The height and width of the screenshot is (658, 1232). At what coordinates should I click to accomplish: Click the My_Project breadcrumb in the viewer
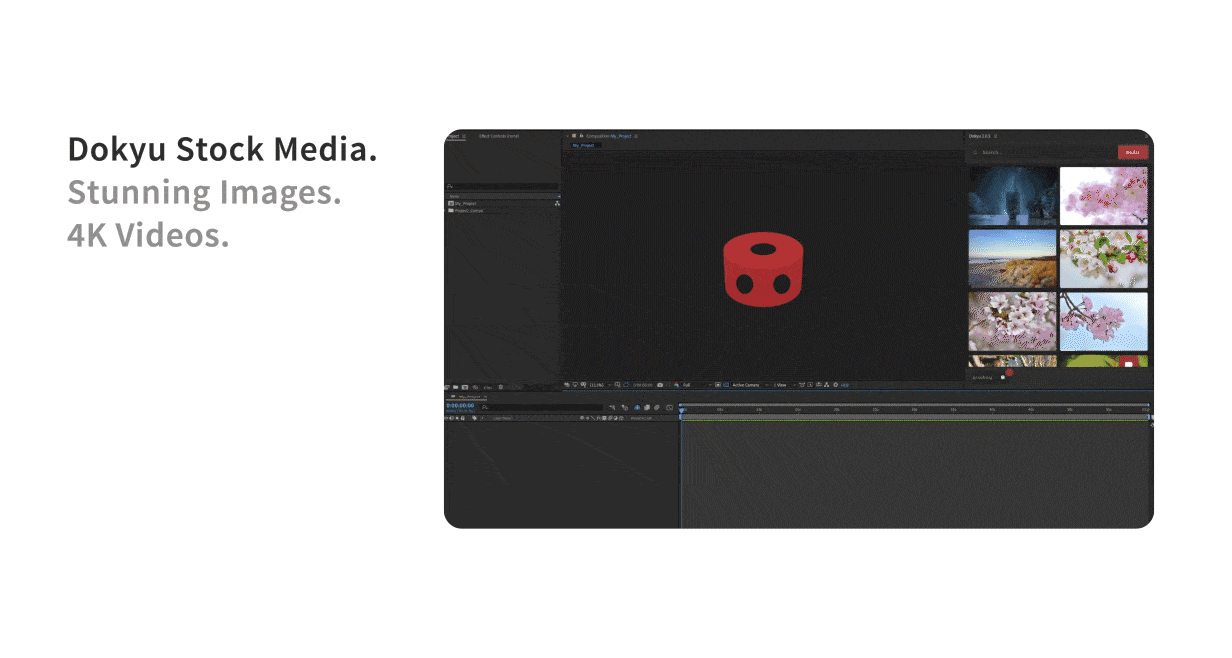[583, 145]
